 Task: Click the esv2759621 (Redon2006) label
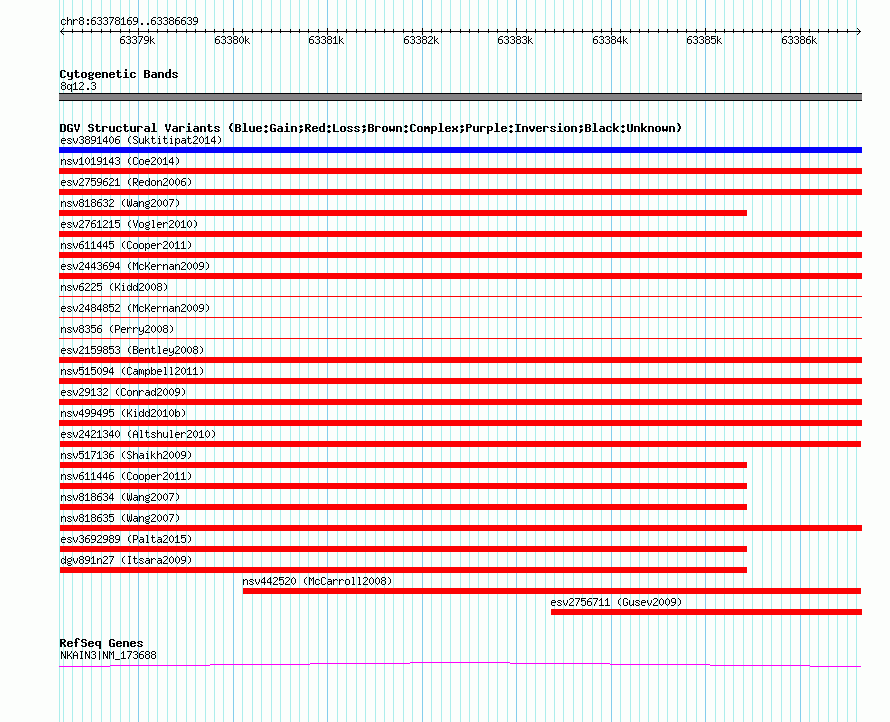click(126, 182)
